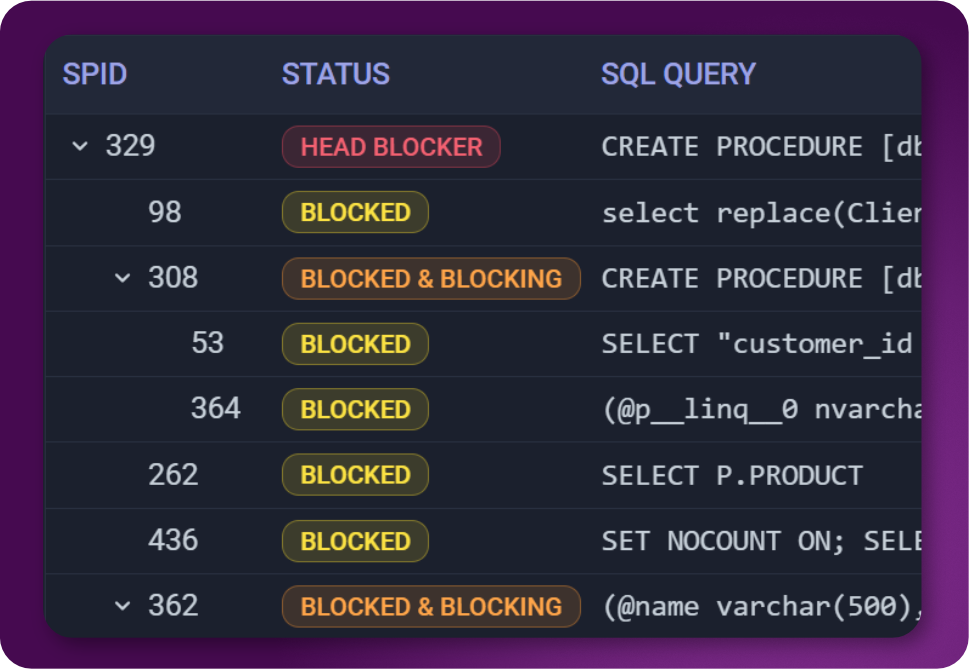Collapse the blocking tree under SPID 329
Image resolution: width=969 pixels, height=669 pixels.
pos(80,146)
